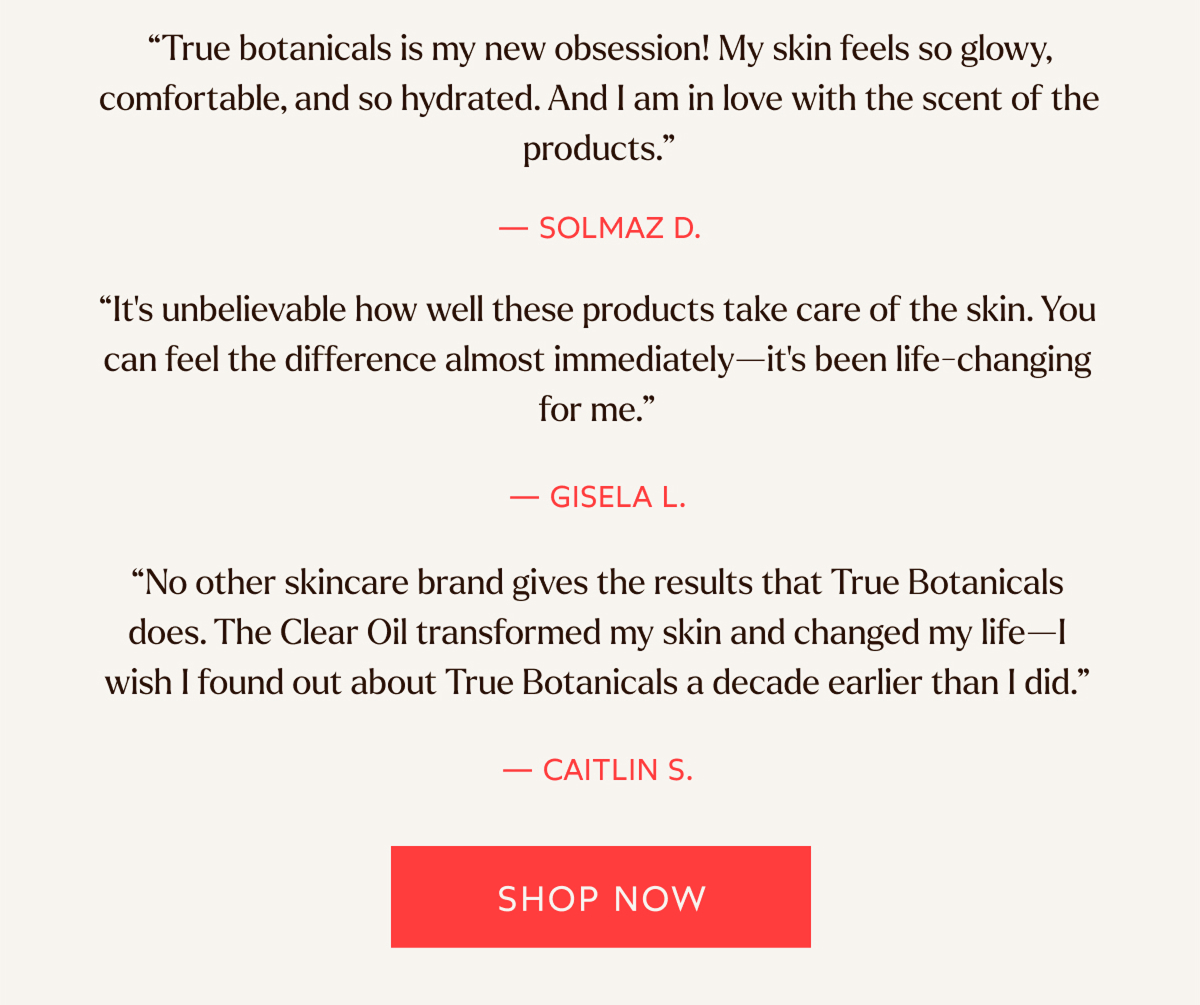Select the SOLMAZ D. reviewer name

pos(620,227)
